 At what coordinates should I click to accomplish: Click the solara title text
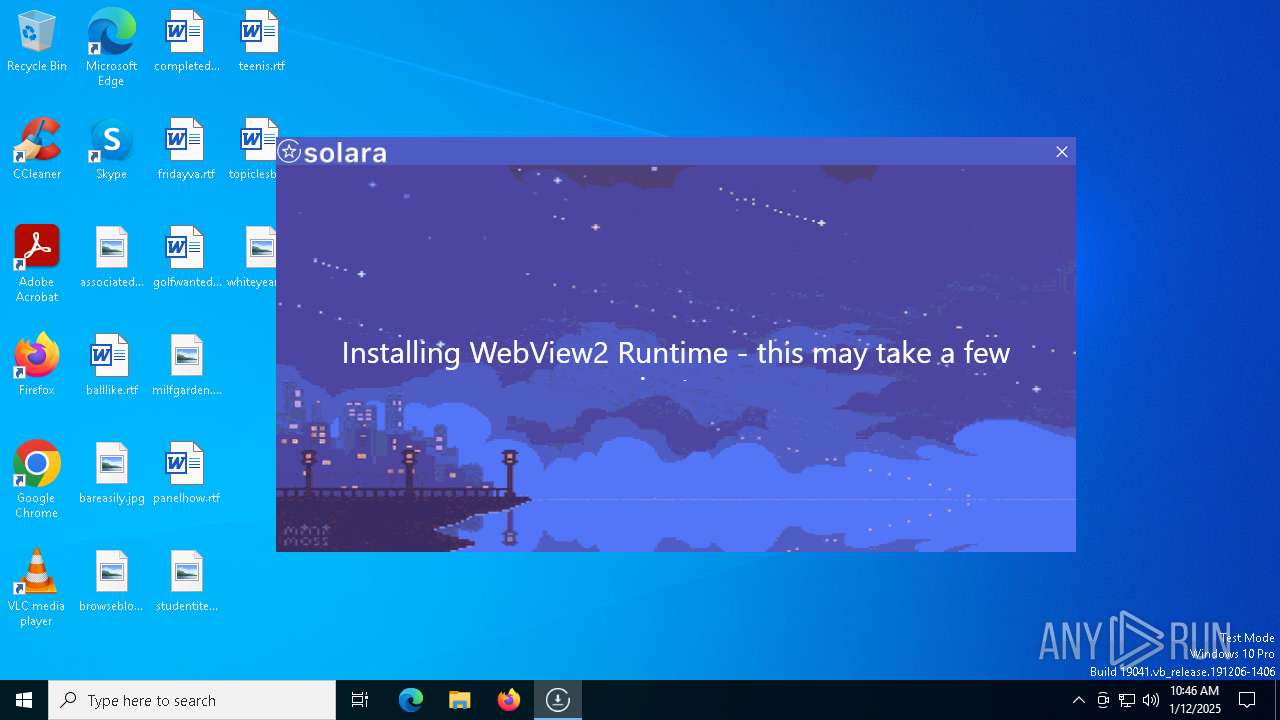(345, 152)
